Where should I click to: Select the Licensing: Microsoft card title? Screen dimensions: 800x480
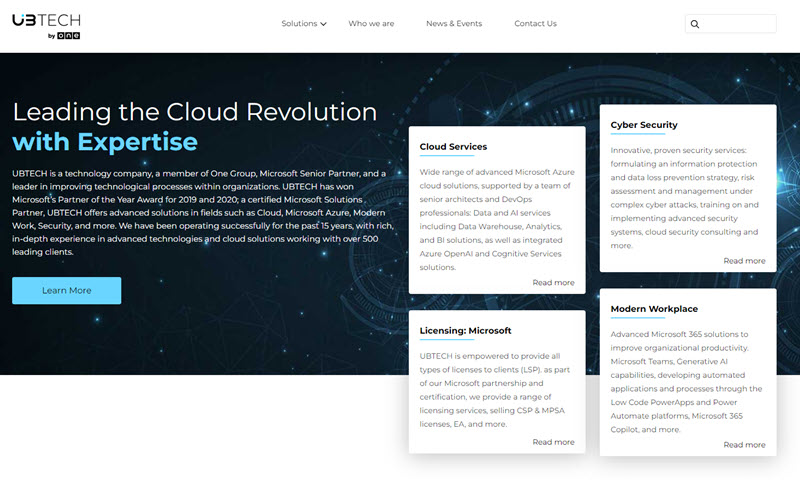pyautogui.click(x=465, y=331)
